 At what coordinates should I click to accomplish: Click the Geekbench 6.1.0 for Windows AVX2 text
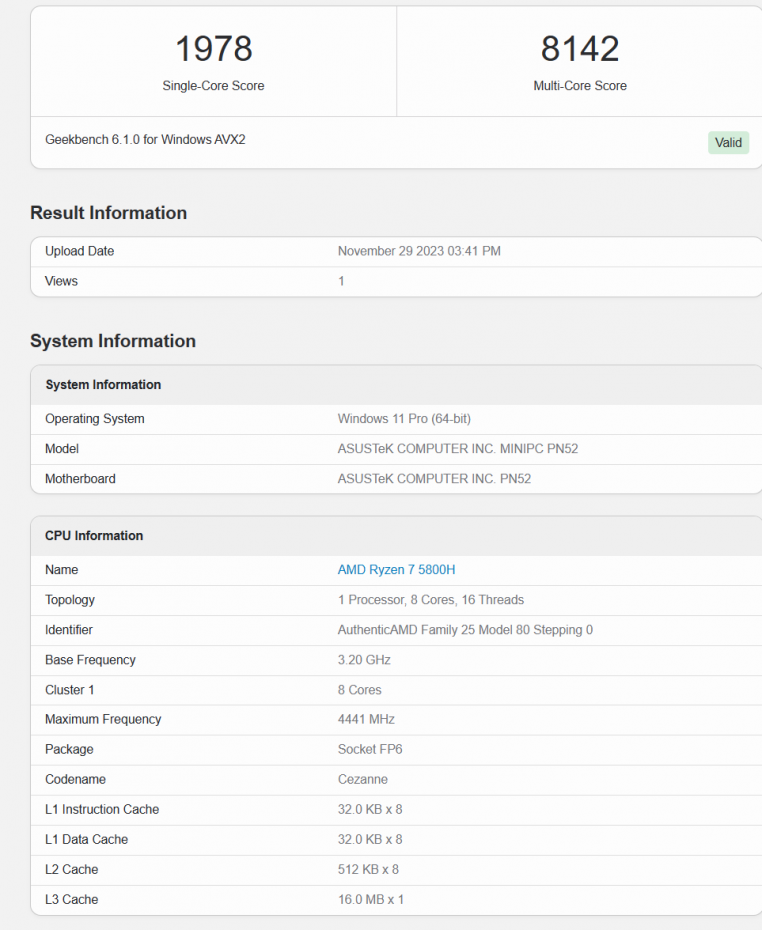pyautogui.click(x=145, y=140)
